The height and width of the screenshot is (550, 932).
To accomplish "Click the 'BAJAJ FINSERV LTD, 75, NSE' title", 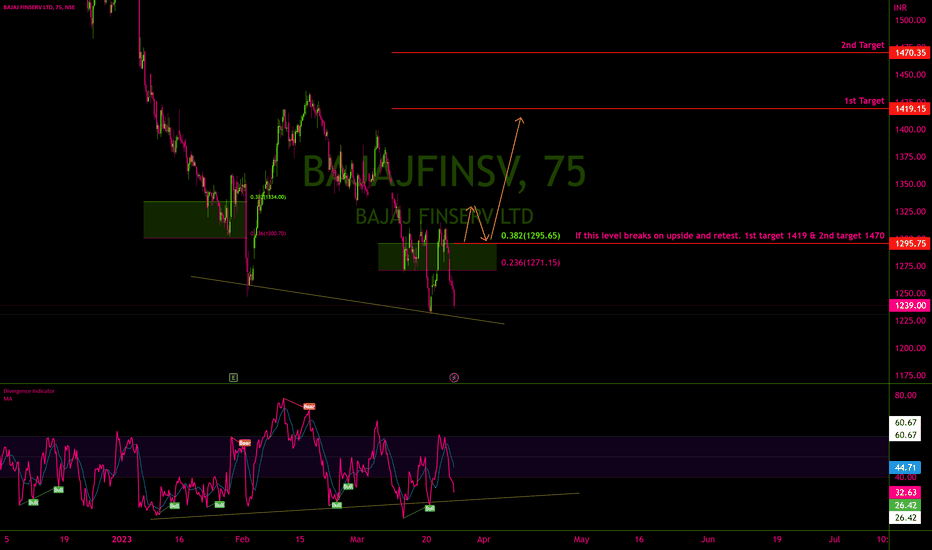I will pyautogui.click(x=39, y=7).
